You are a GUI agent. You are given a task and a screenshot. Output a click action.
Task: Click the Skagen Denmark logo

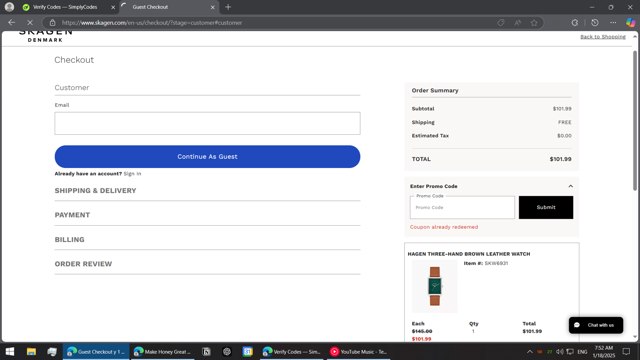click(x=45, y=36)
